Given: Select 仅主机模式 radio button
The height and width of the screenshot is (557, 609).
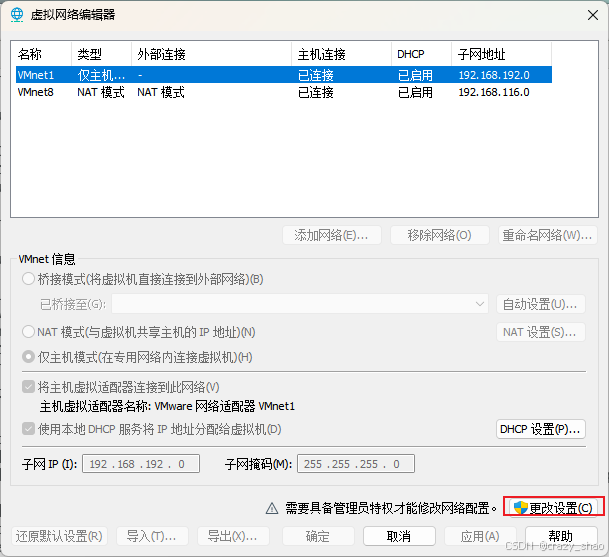Looking at the screenshot, I should [28, 357].
